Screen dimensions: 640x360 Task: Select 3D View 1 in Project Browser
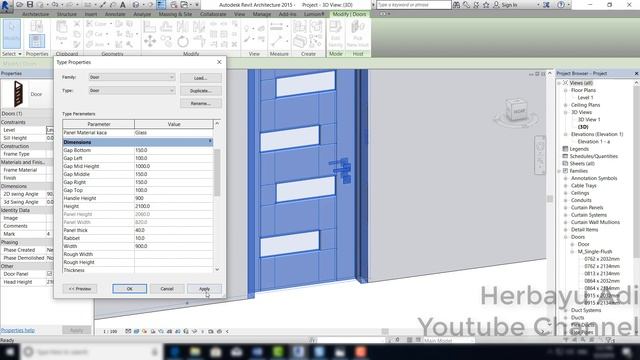(x=589, y=120)
